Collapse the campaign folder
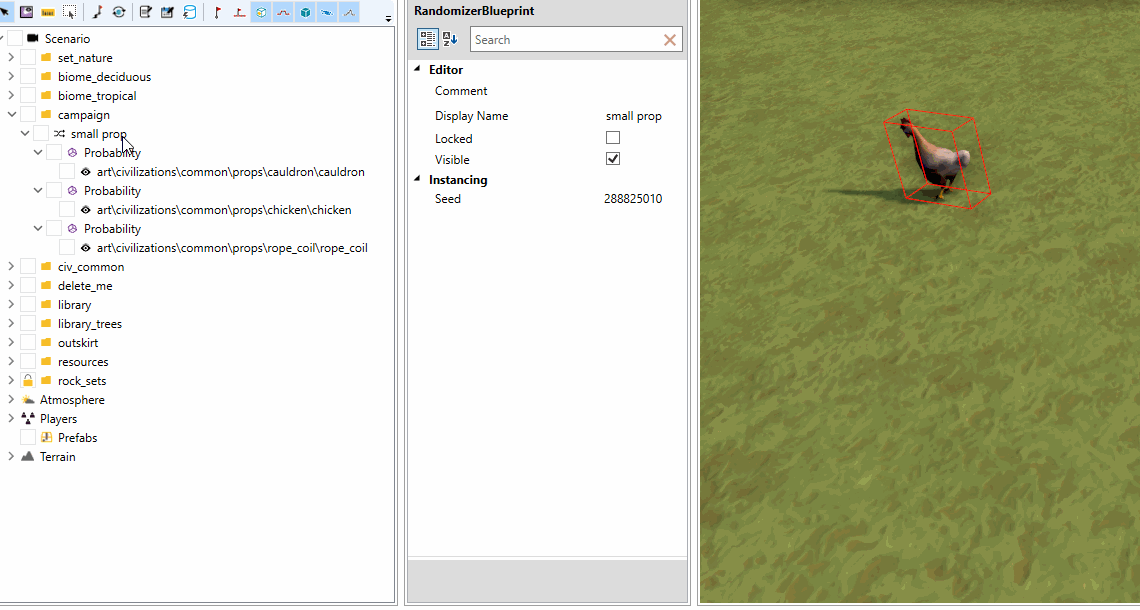This screenshot has height=610, width=1140. click(11, 114)
